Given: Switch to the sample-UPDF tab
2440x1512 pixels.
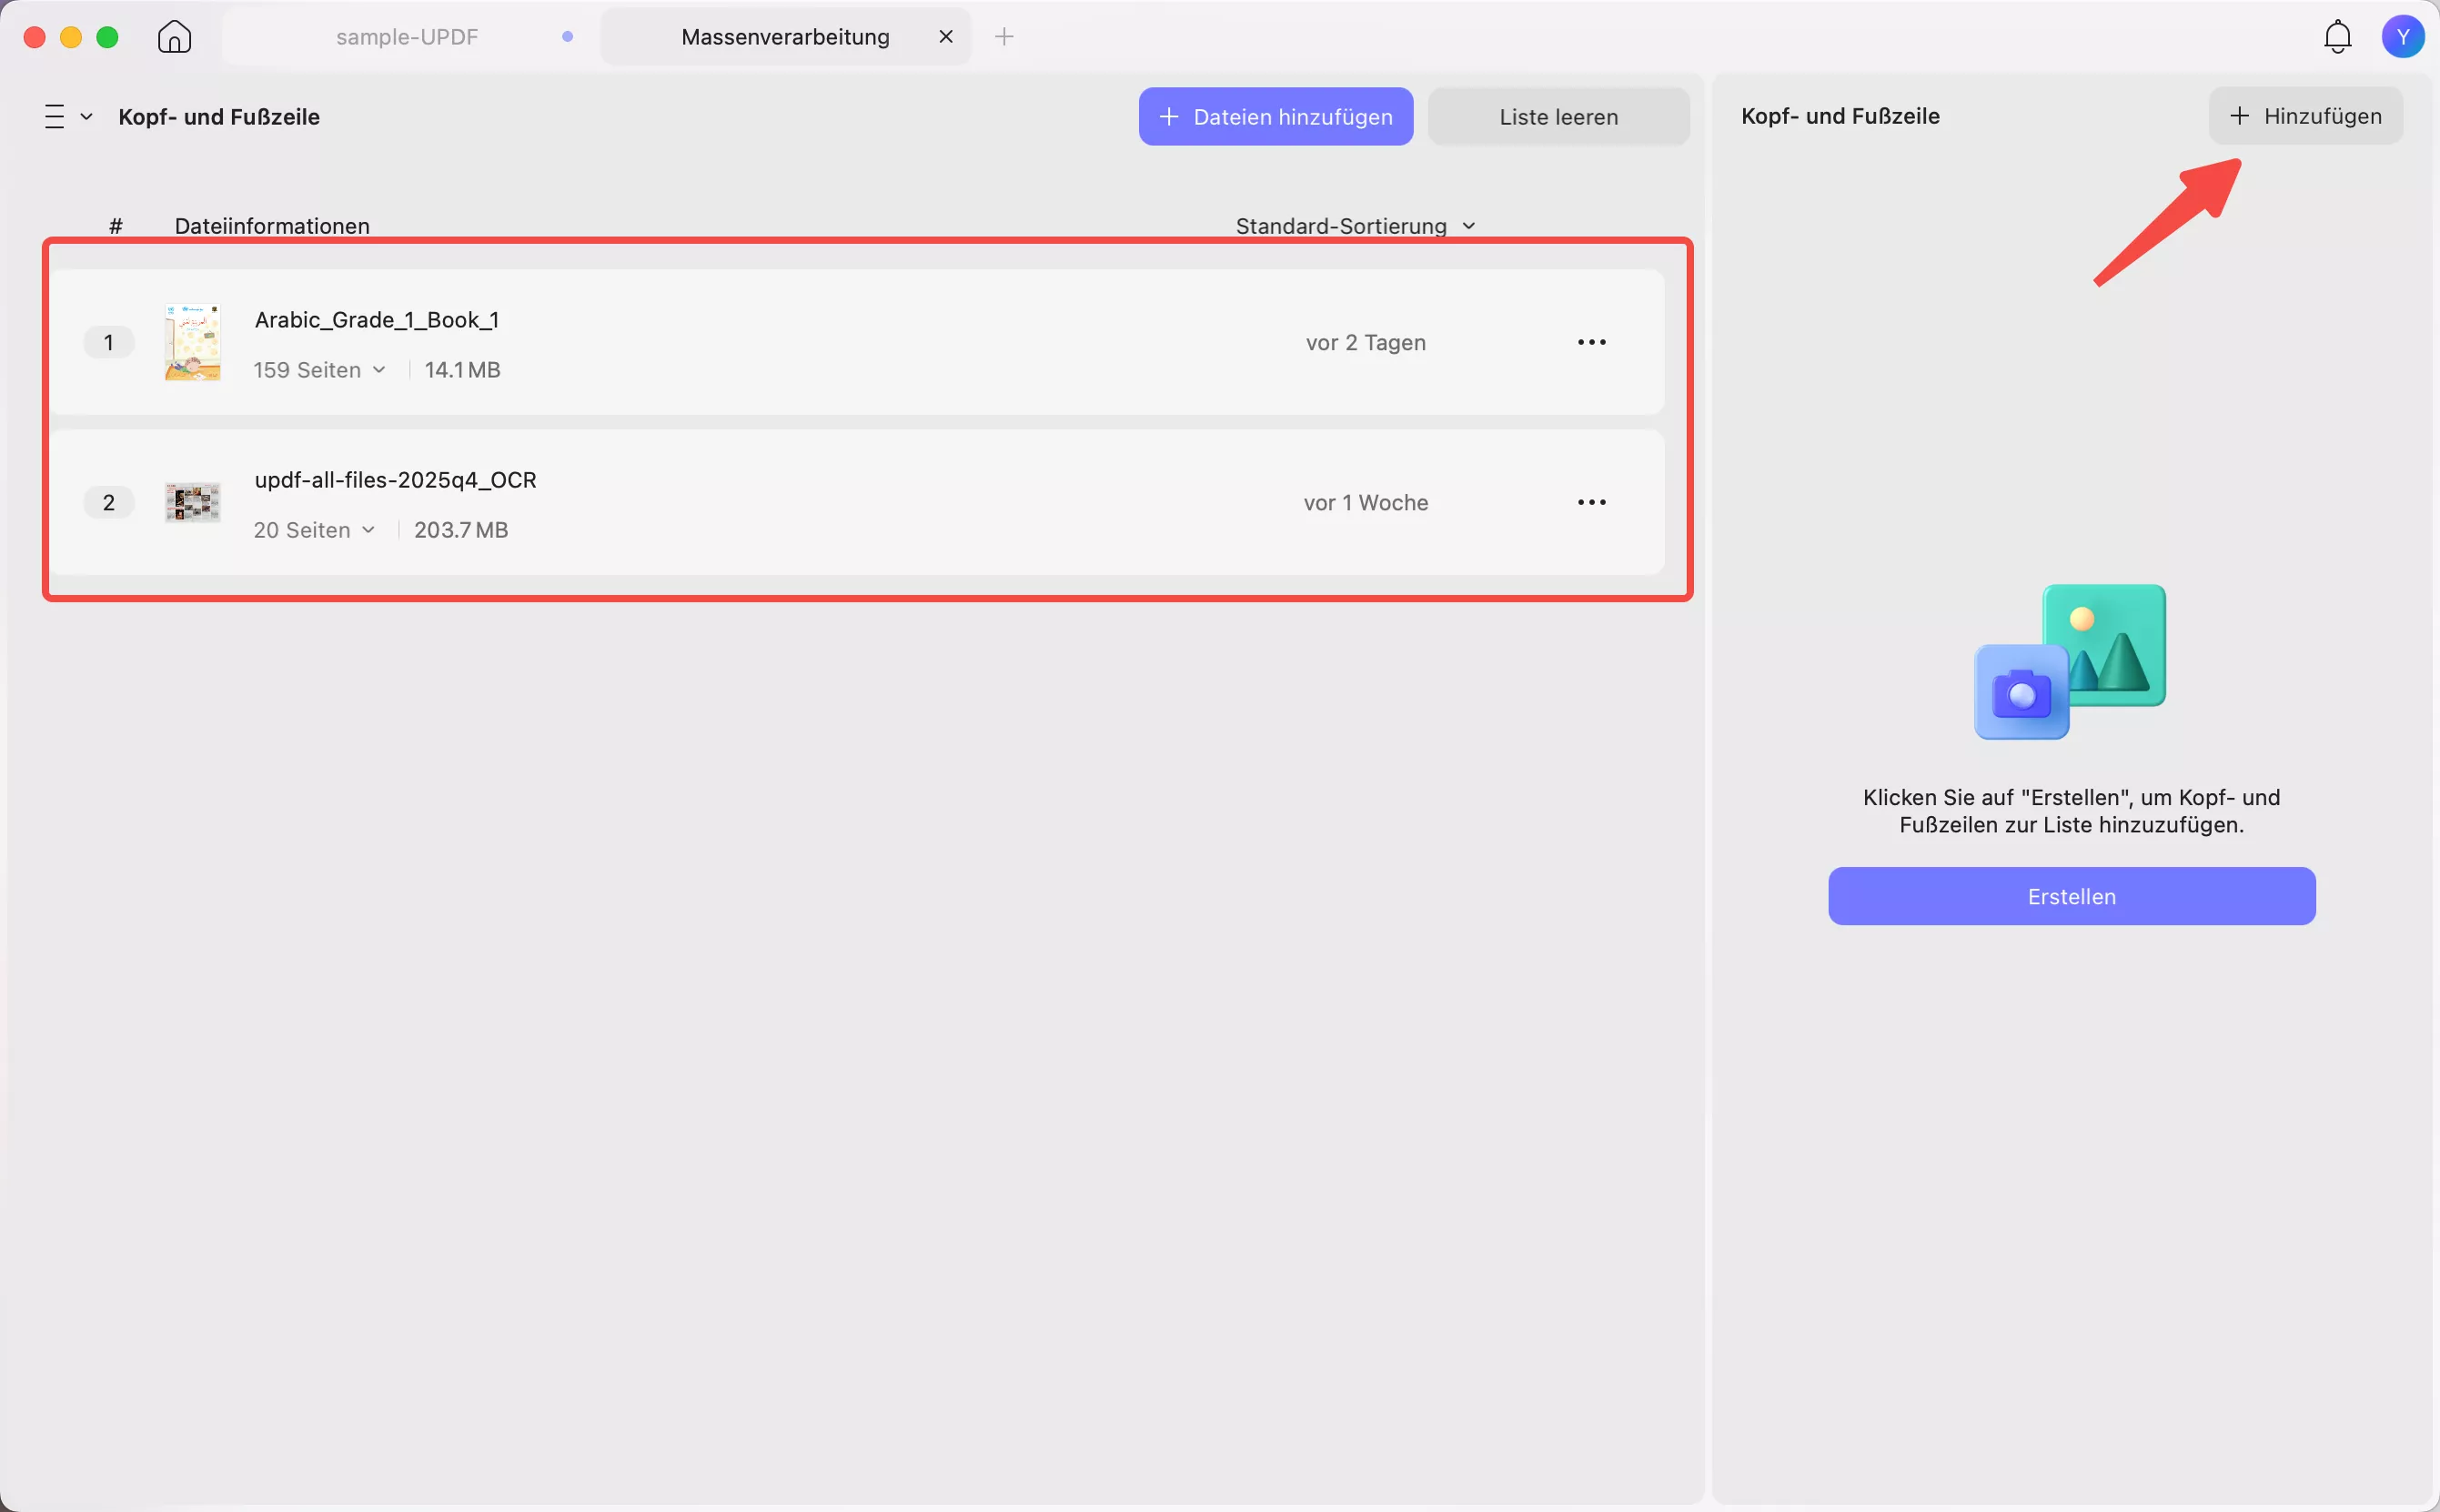Looking at the screenshot, I should click(407, 37).
